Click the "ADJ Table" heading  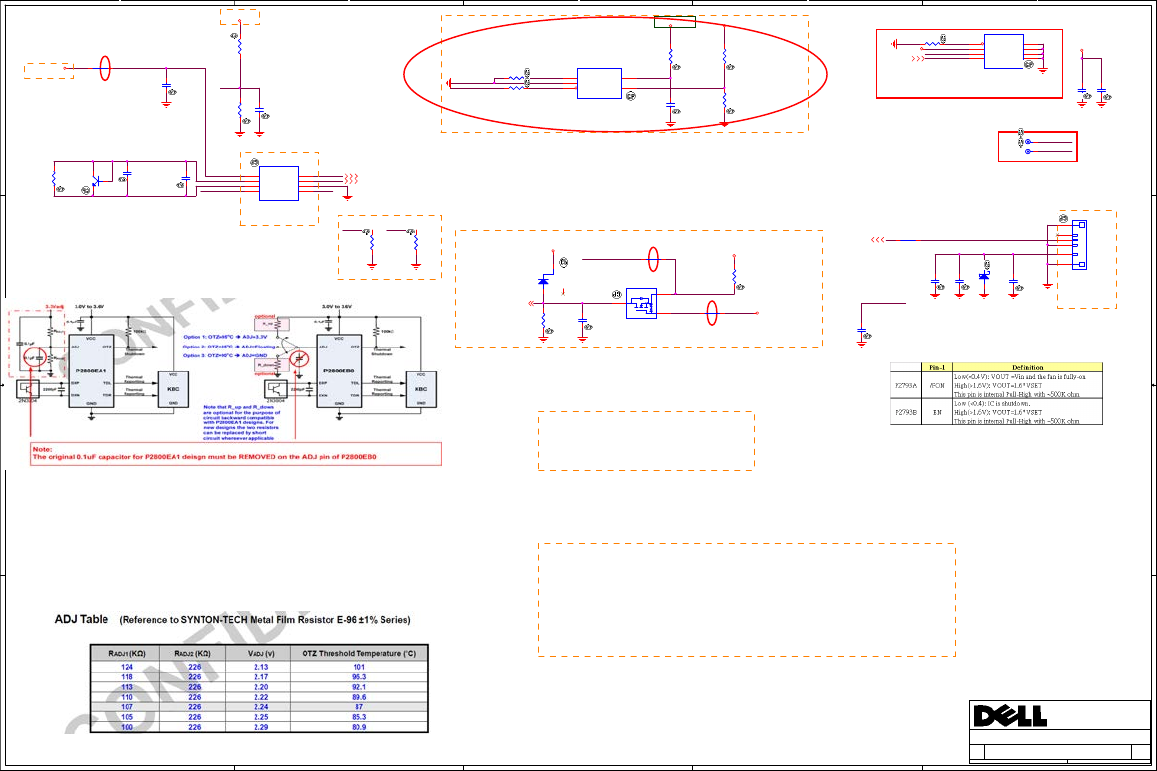[81, 619]
